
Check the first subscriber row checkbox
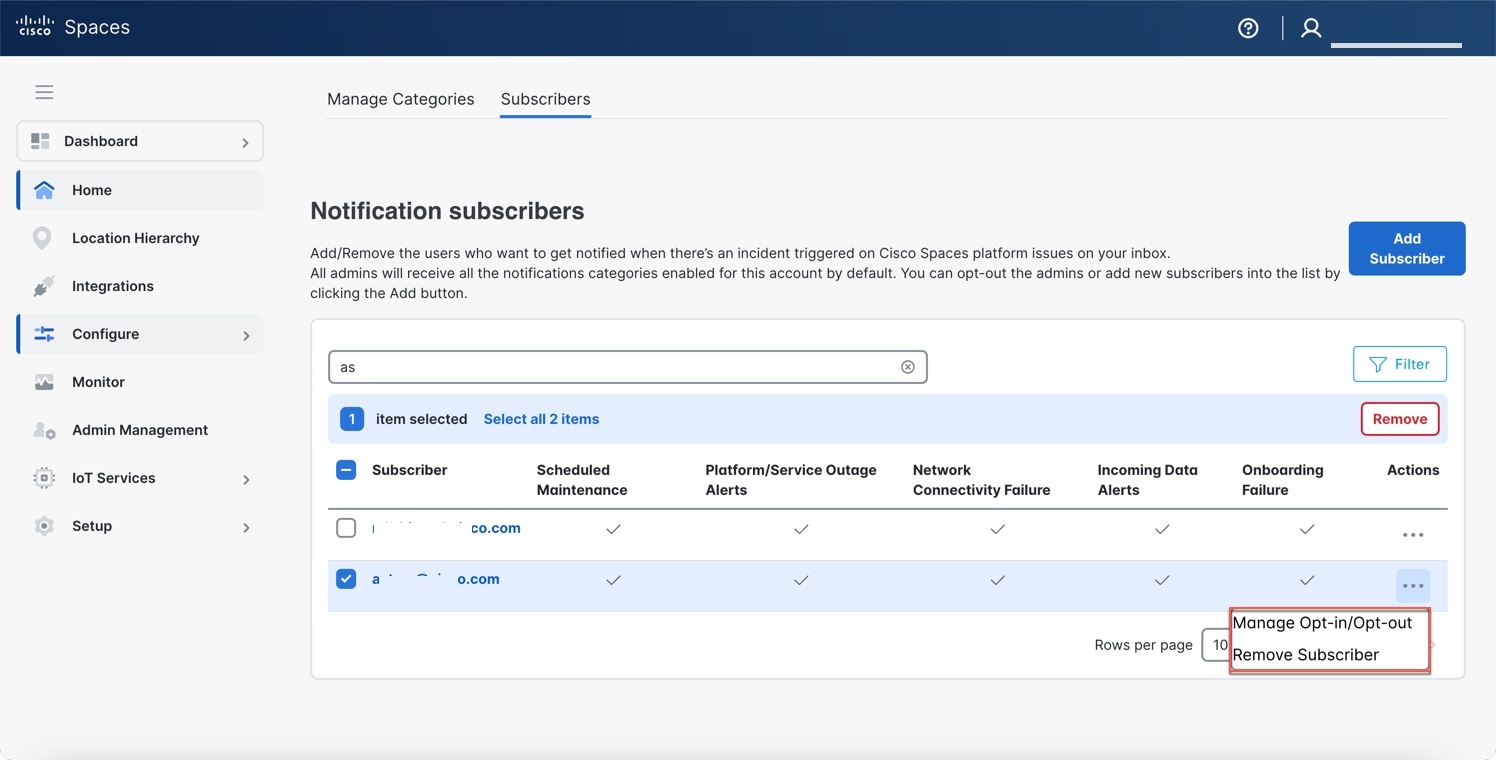[346, 528]
